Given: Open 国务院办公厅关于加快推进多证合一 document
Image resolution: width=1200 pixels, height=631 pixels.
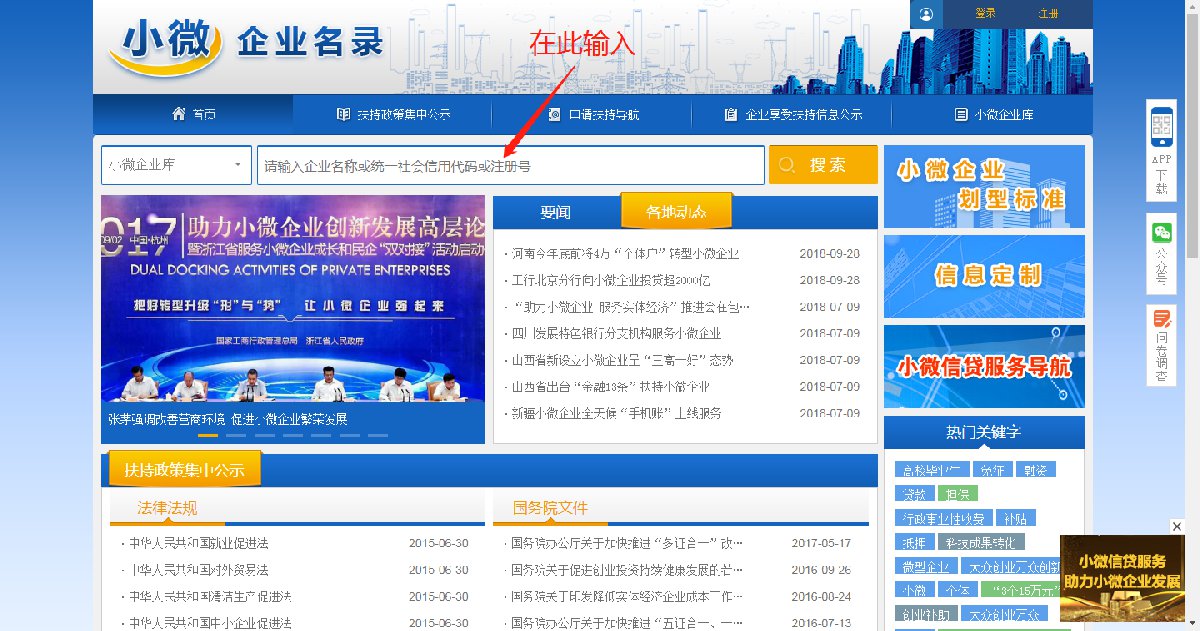Looking at the screenshot, I should pos(627,543).
